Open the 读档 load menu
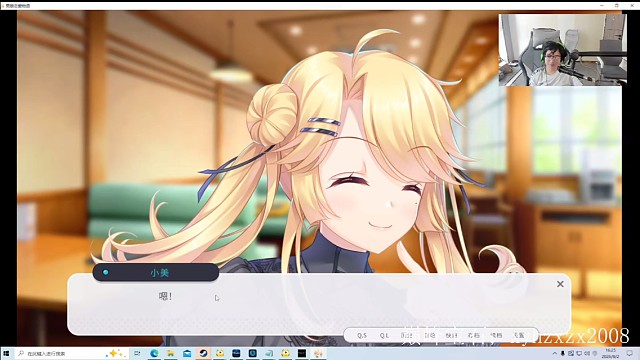The image size is (640, 360). [x=496, y=336]
